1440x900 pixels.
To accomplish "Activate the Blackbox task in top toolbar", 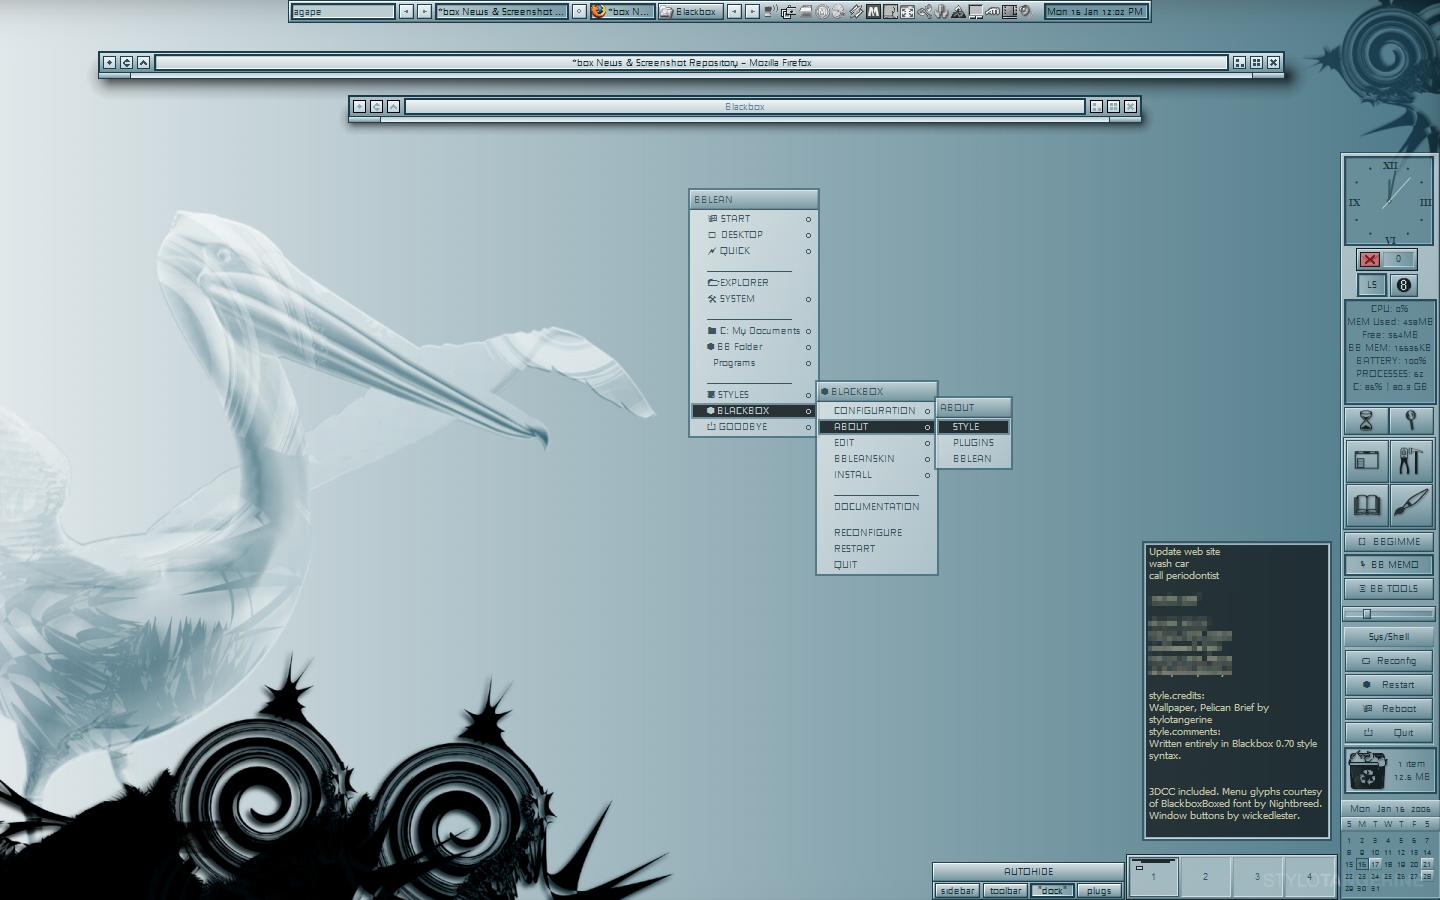I will coord(689,12).
